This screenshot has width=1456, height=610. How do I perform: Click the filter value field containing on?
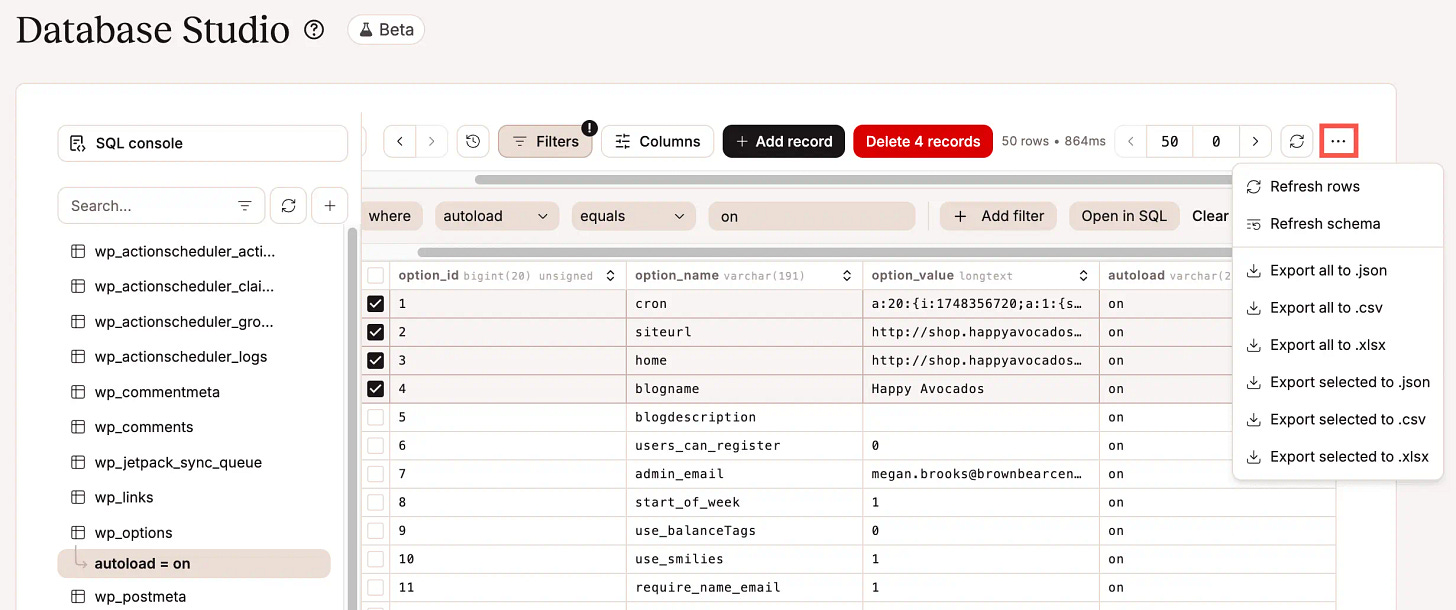pyautogui.click(x=811, y=216)
